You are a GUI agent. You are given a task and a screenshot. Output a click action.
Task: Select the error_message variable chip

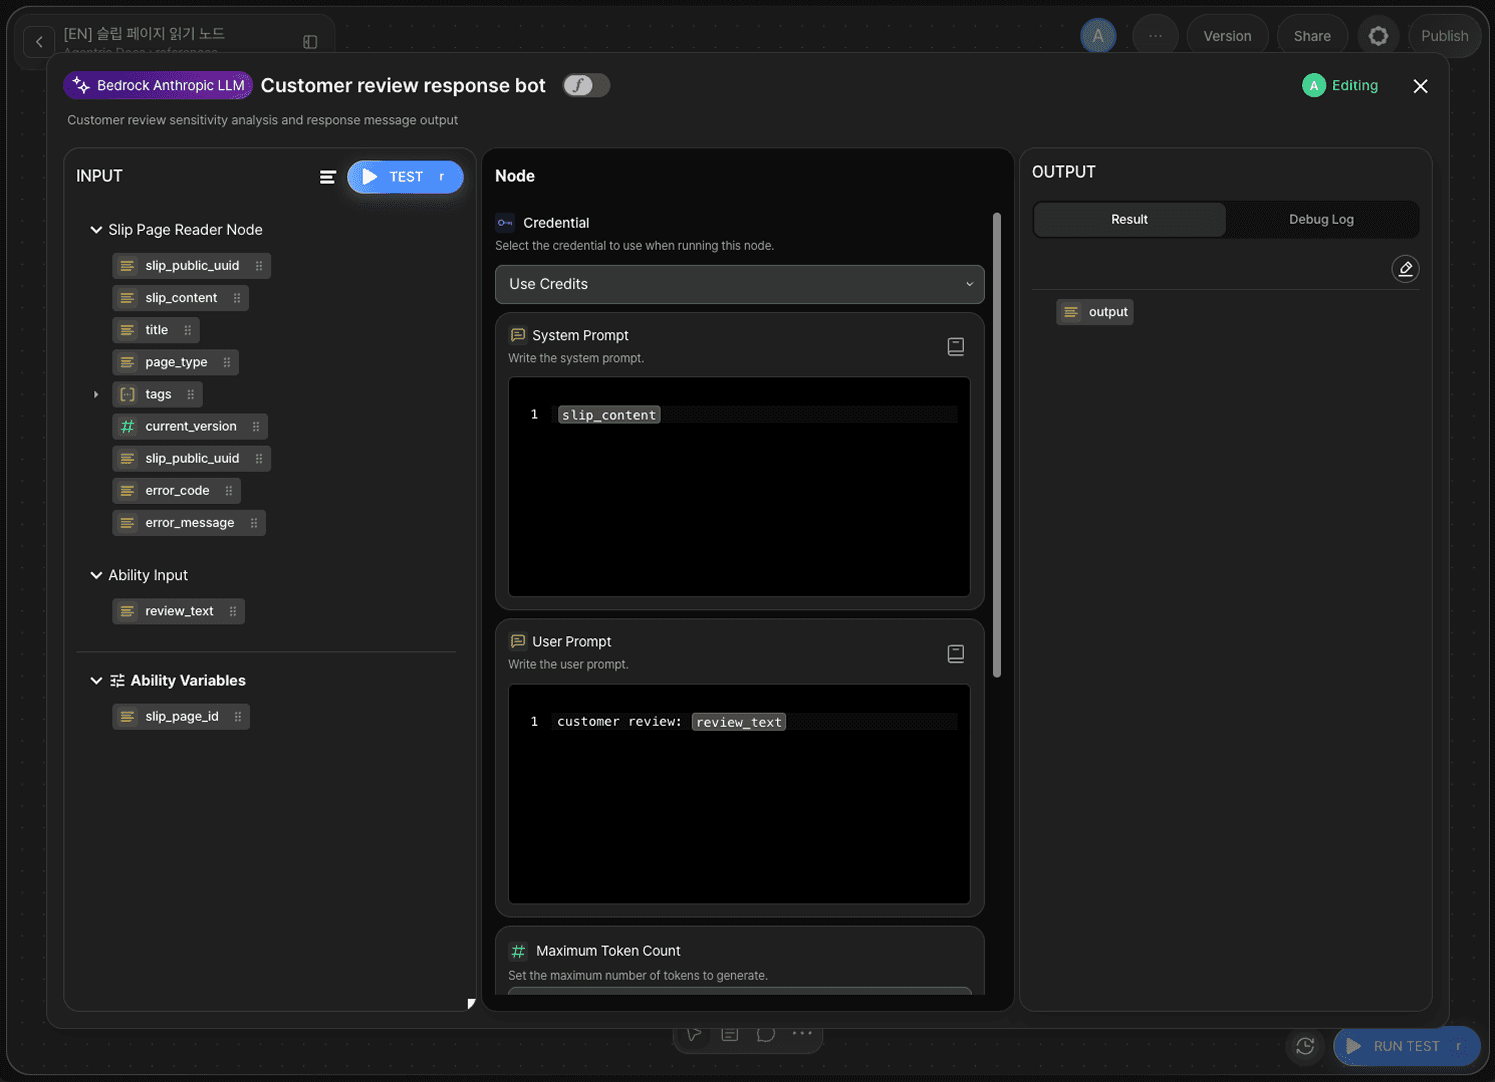click(x=189, y=522)
